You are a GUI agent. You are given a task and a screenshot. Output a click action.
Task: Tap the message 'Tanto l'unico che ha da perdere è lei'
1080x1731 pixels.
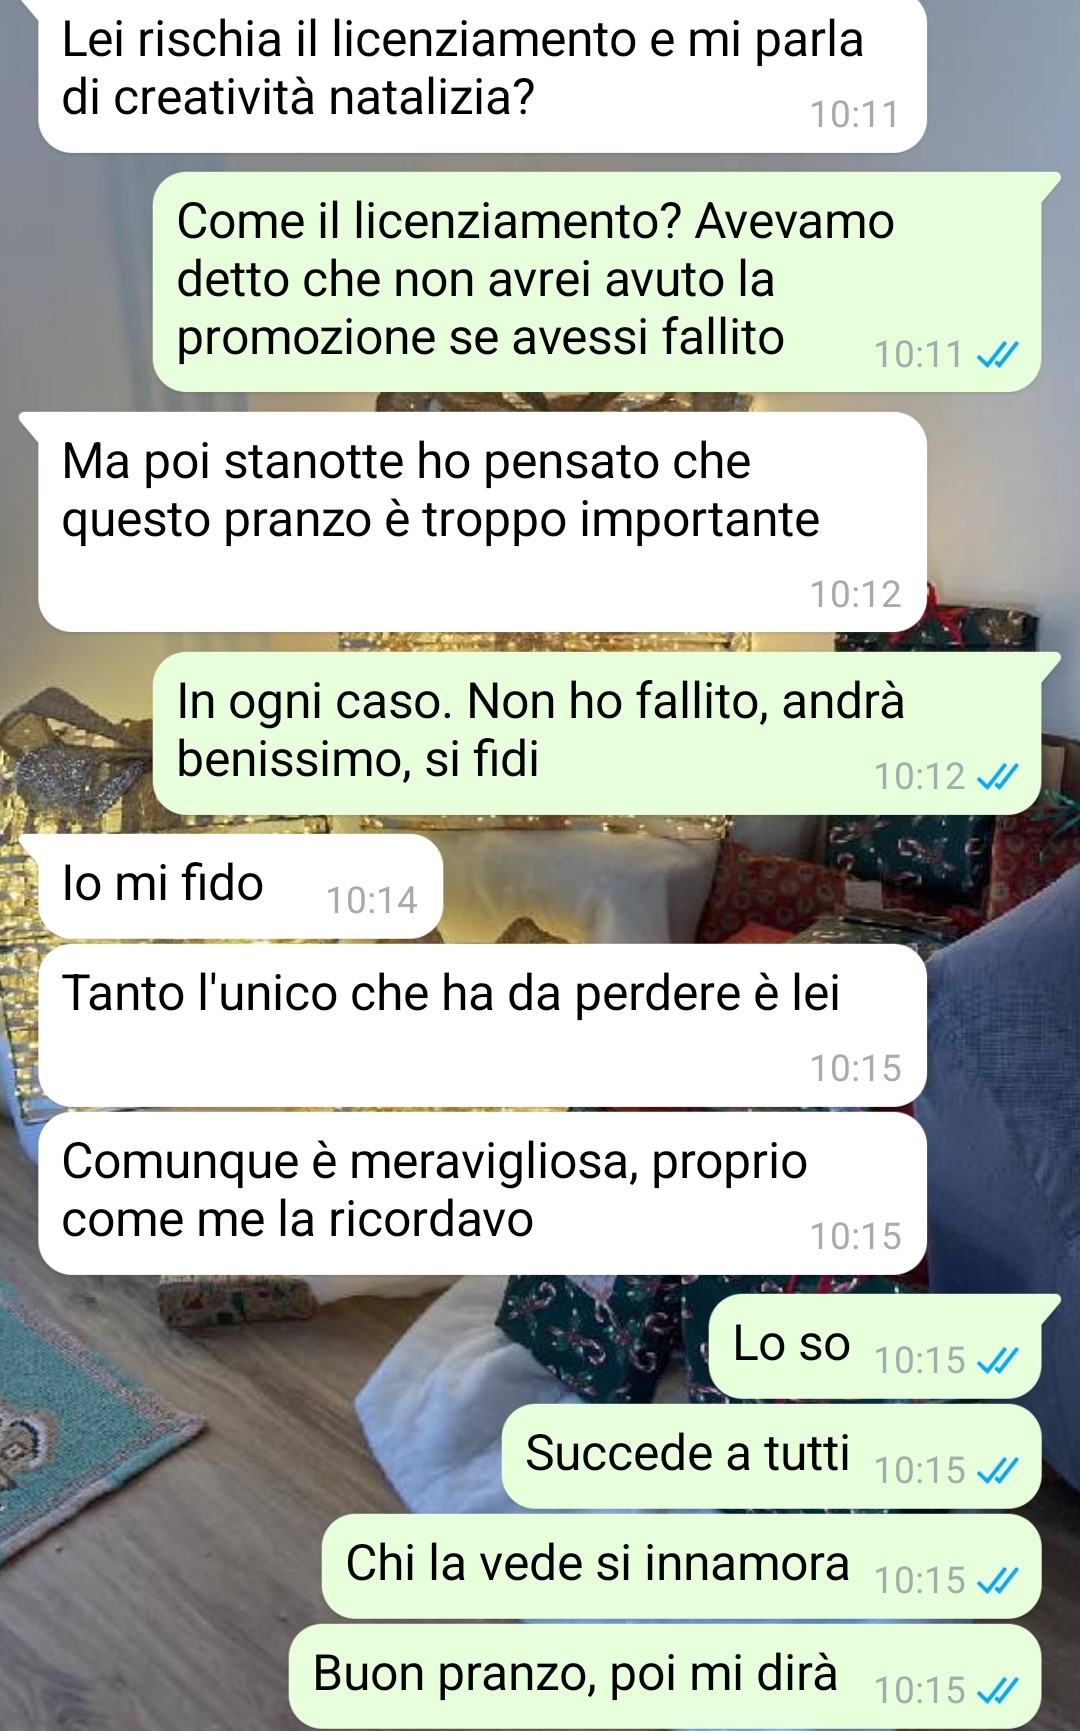click(x=482, y=1025)
